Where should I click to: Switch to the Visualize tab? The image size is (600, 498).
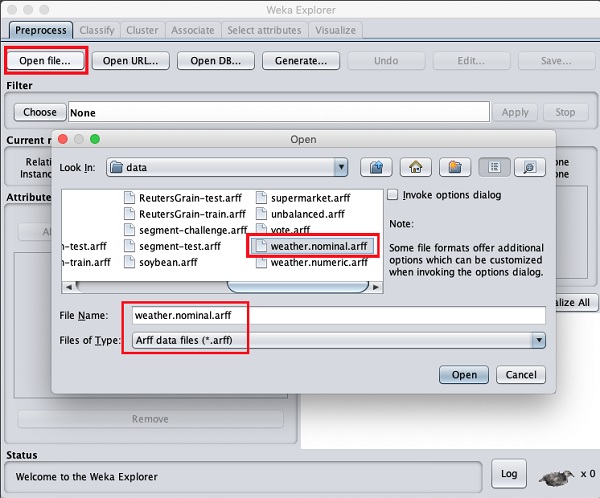pos(336,30)
